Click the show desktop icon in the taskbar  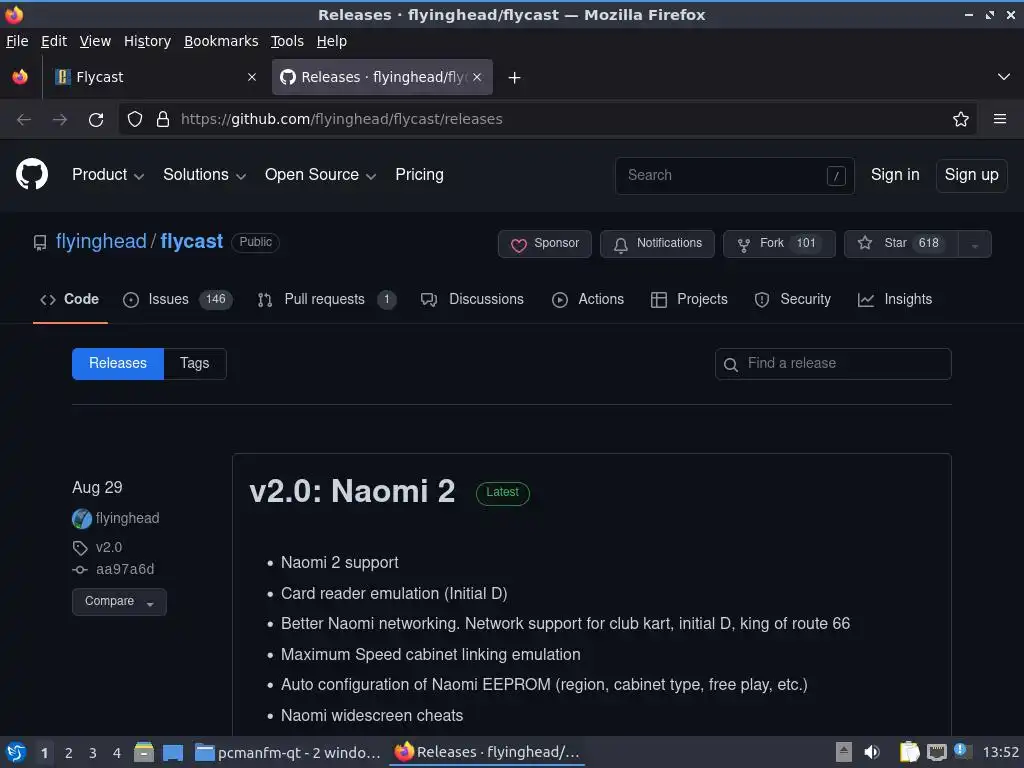pyautogui.click(x=173, y=752)
